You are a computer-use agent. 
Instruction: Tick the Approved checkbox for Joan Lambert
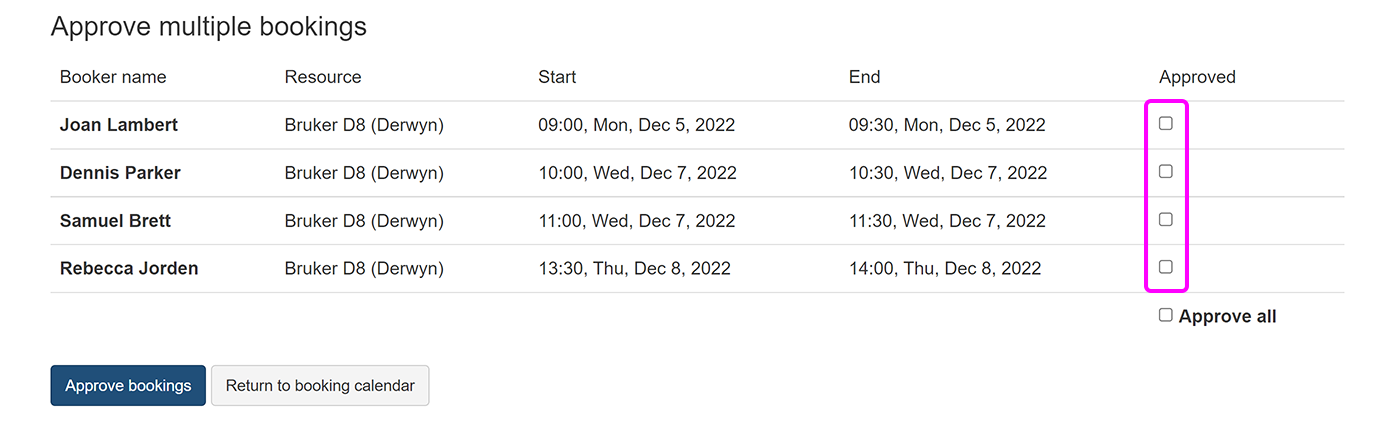pyautogui.click(x=1165, y=124)
